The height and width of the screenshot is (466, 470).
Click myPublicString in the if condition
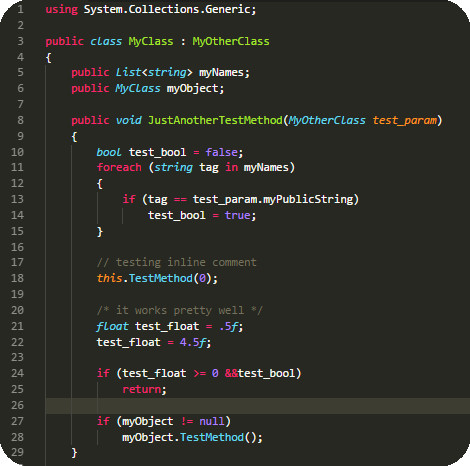[x=308, y=199]
